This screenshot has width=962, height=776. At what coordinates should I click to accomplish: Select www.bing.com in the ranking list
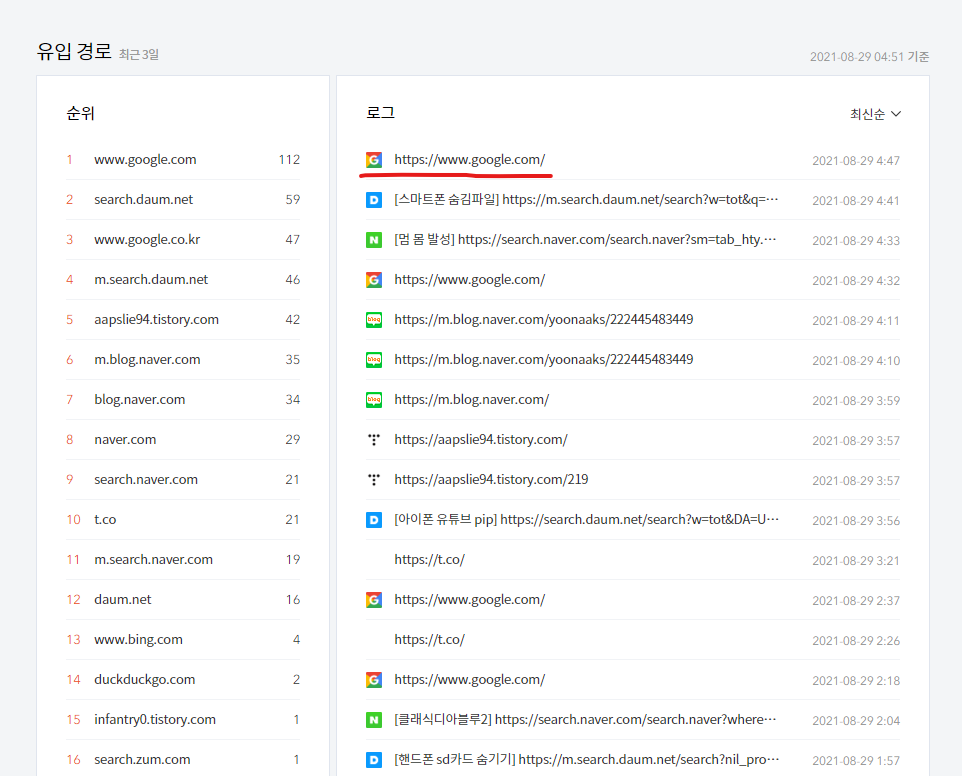click(139, 639)
